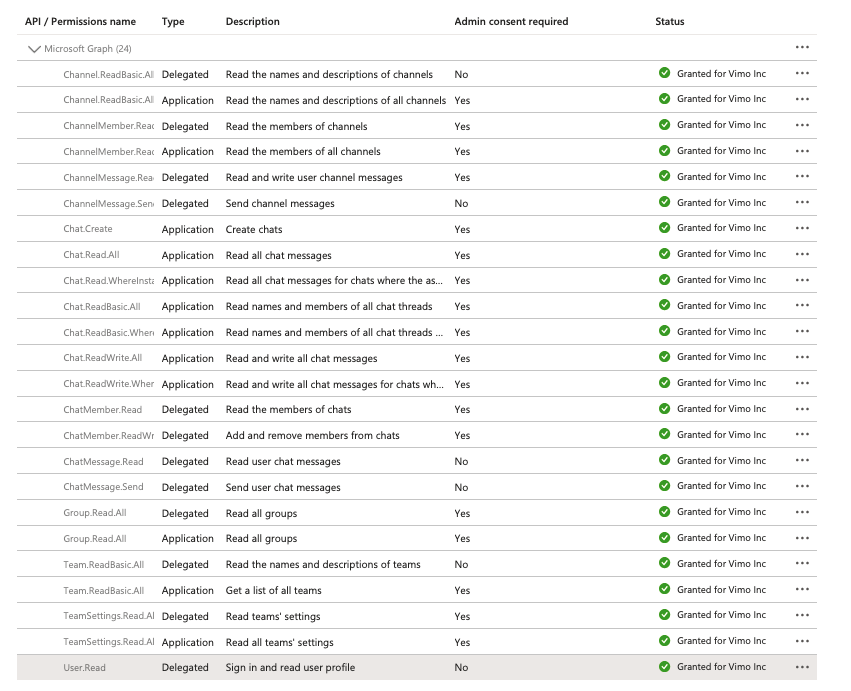
Task: Open ellipsis menu for 'Read all teams' settings' row
Action: tap(802, 642)
